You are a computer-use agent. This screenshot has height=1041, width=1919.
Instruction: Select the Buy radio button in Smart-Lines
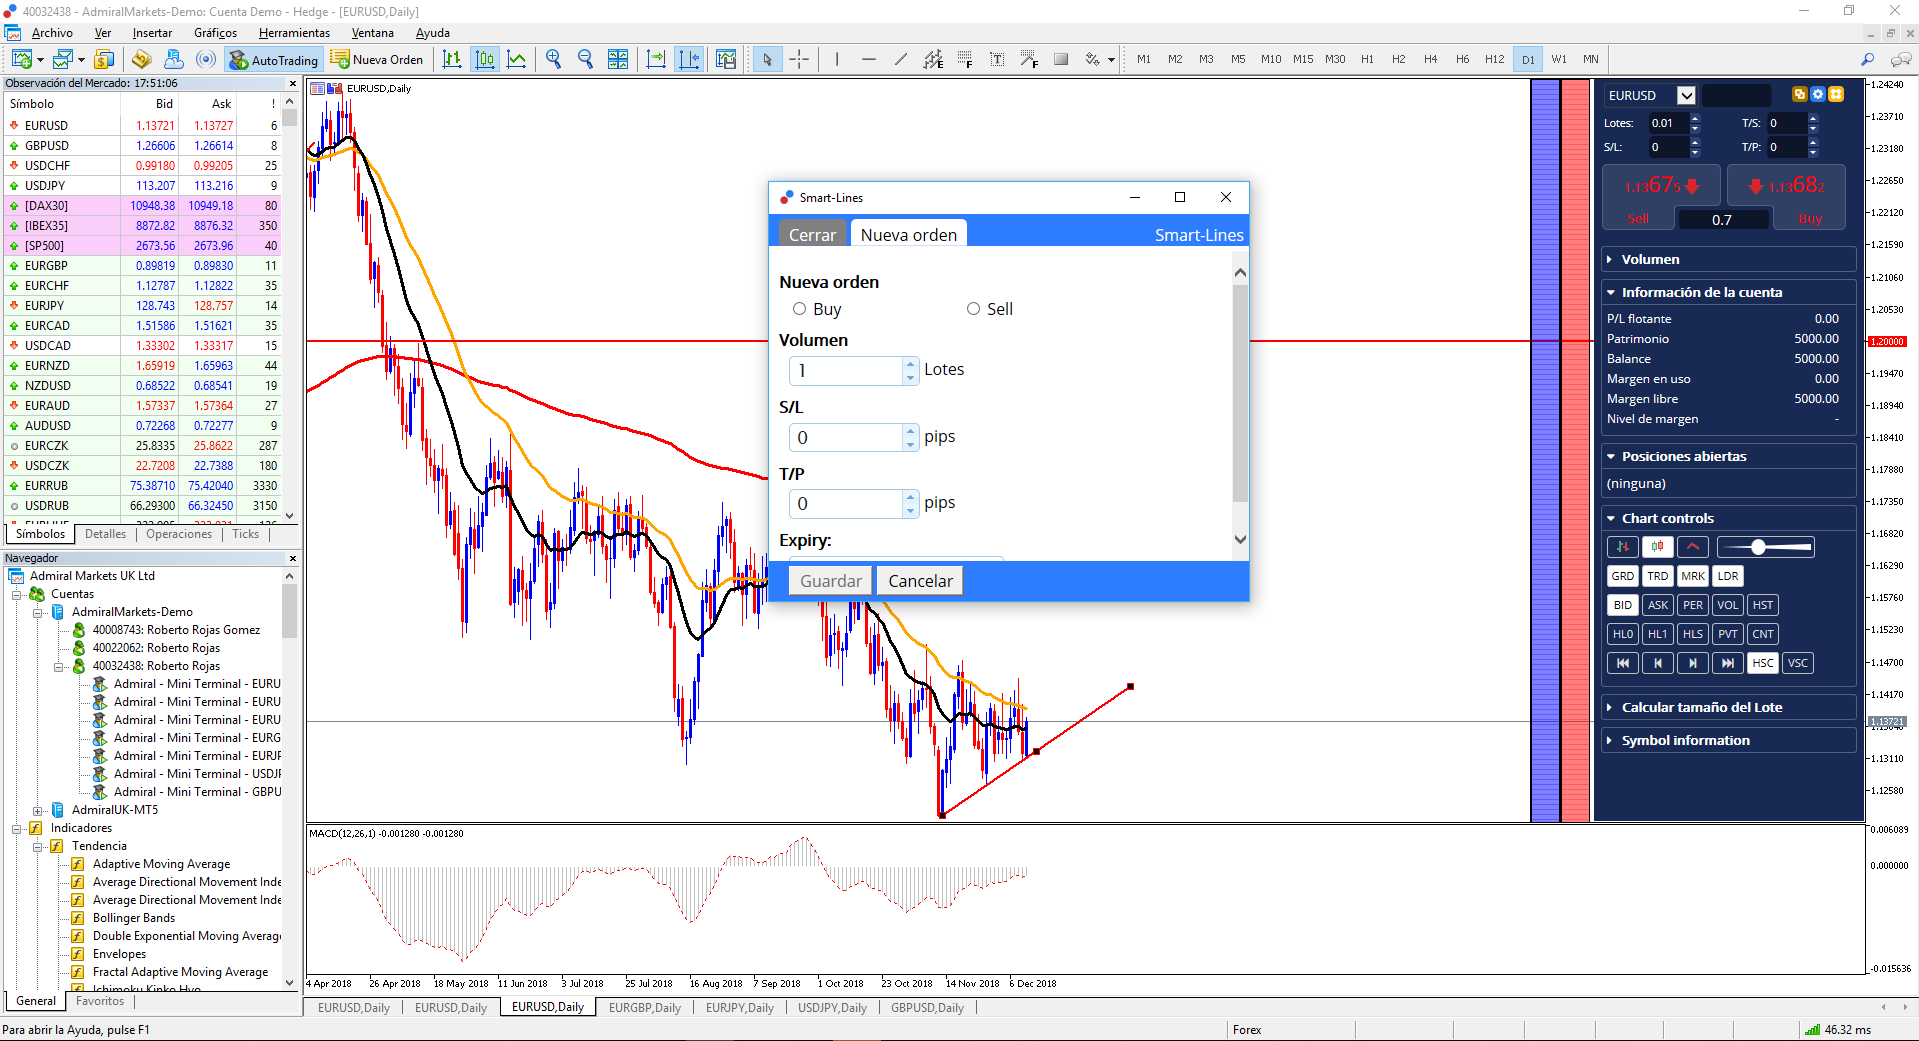coord(799,309)
